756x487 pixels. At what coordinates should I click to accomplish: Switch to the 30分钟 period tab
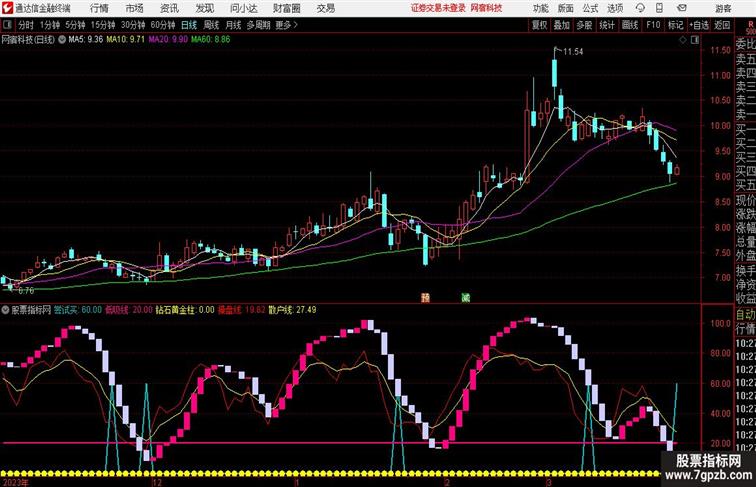coord(133,25)
